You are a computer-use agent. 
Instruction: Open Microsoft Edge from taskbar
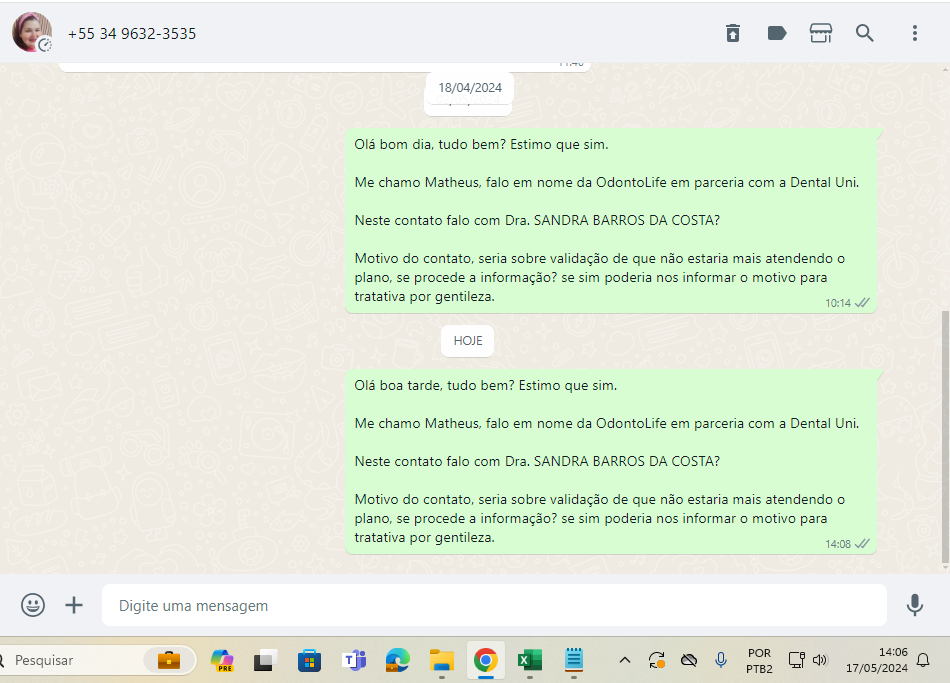pos(397,660)
